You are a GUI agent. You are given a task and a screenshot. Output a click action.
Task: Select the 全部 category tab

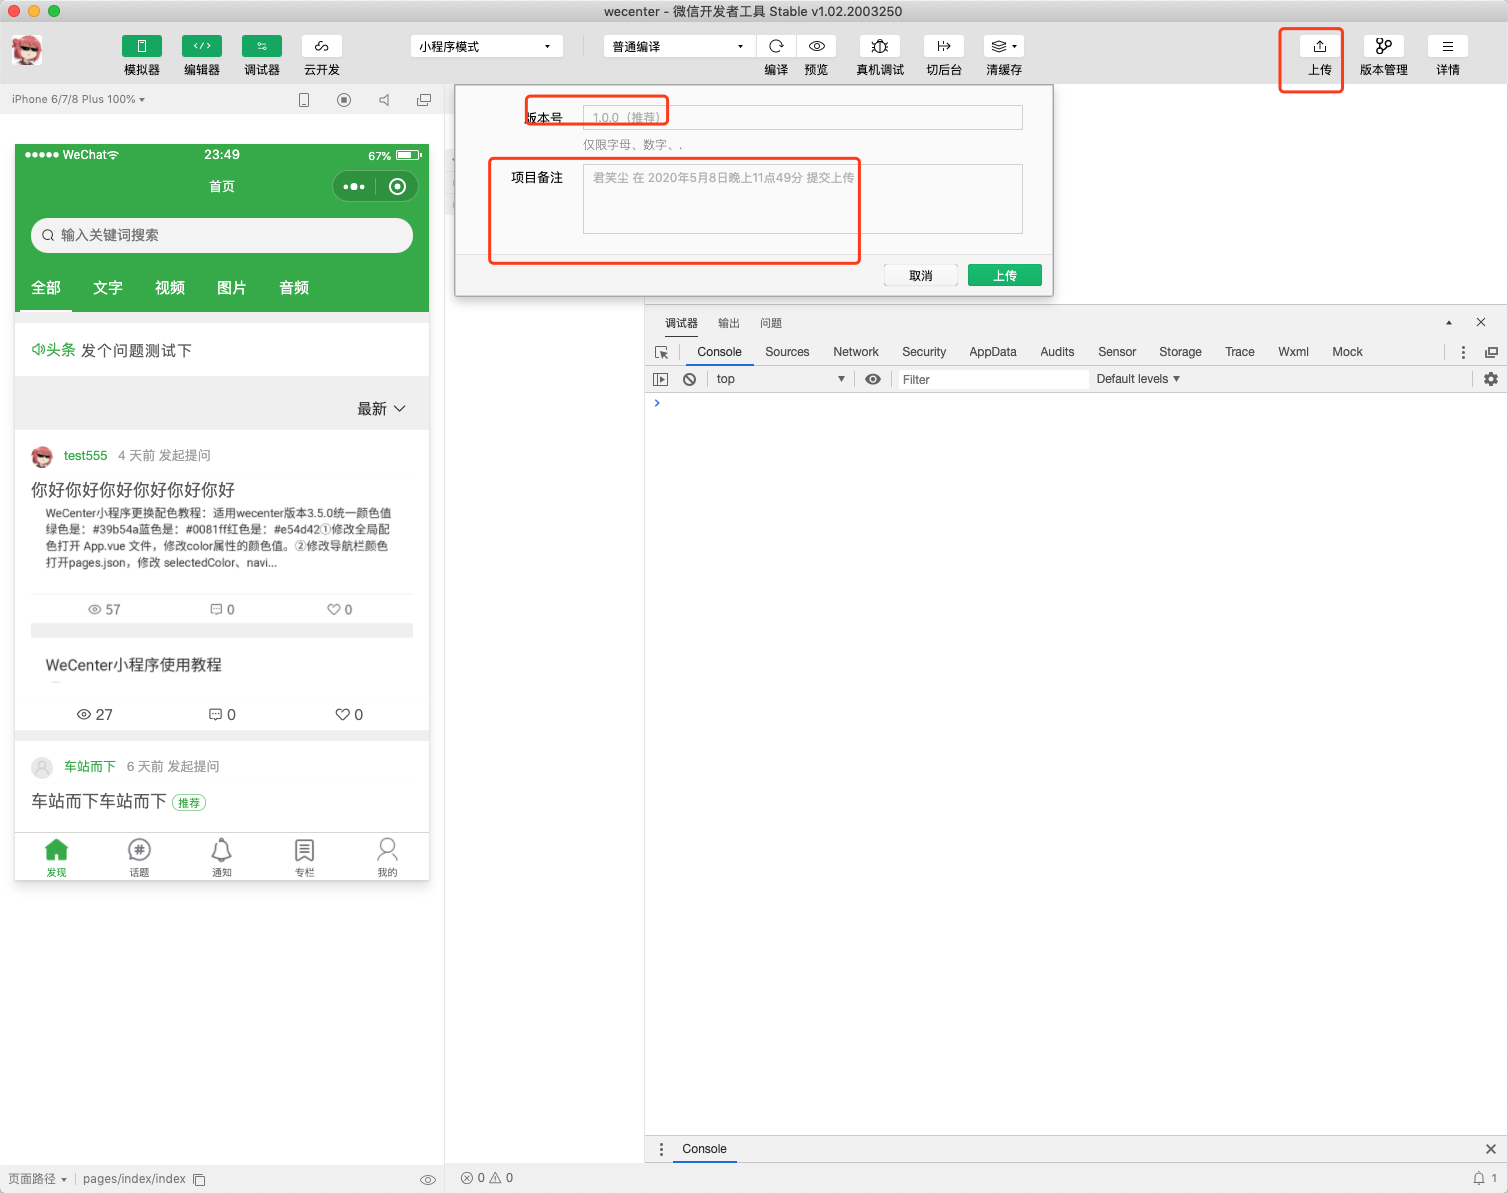(46, 288)
